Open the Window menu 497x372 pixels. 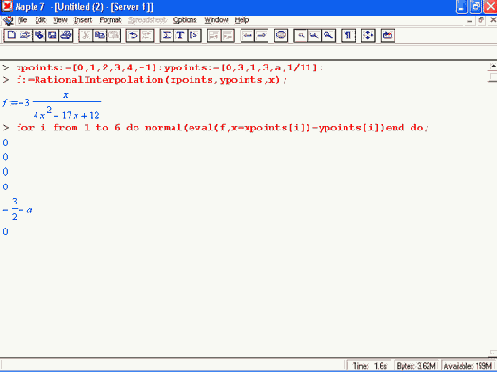tap(216, 20)
